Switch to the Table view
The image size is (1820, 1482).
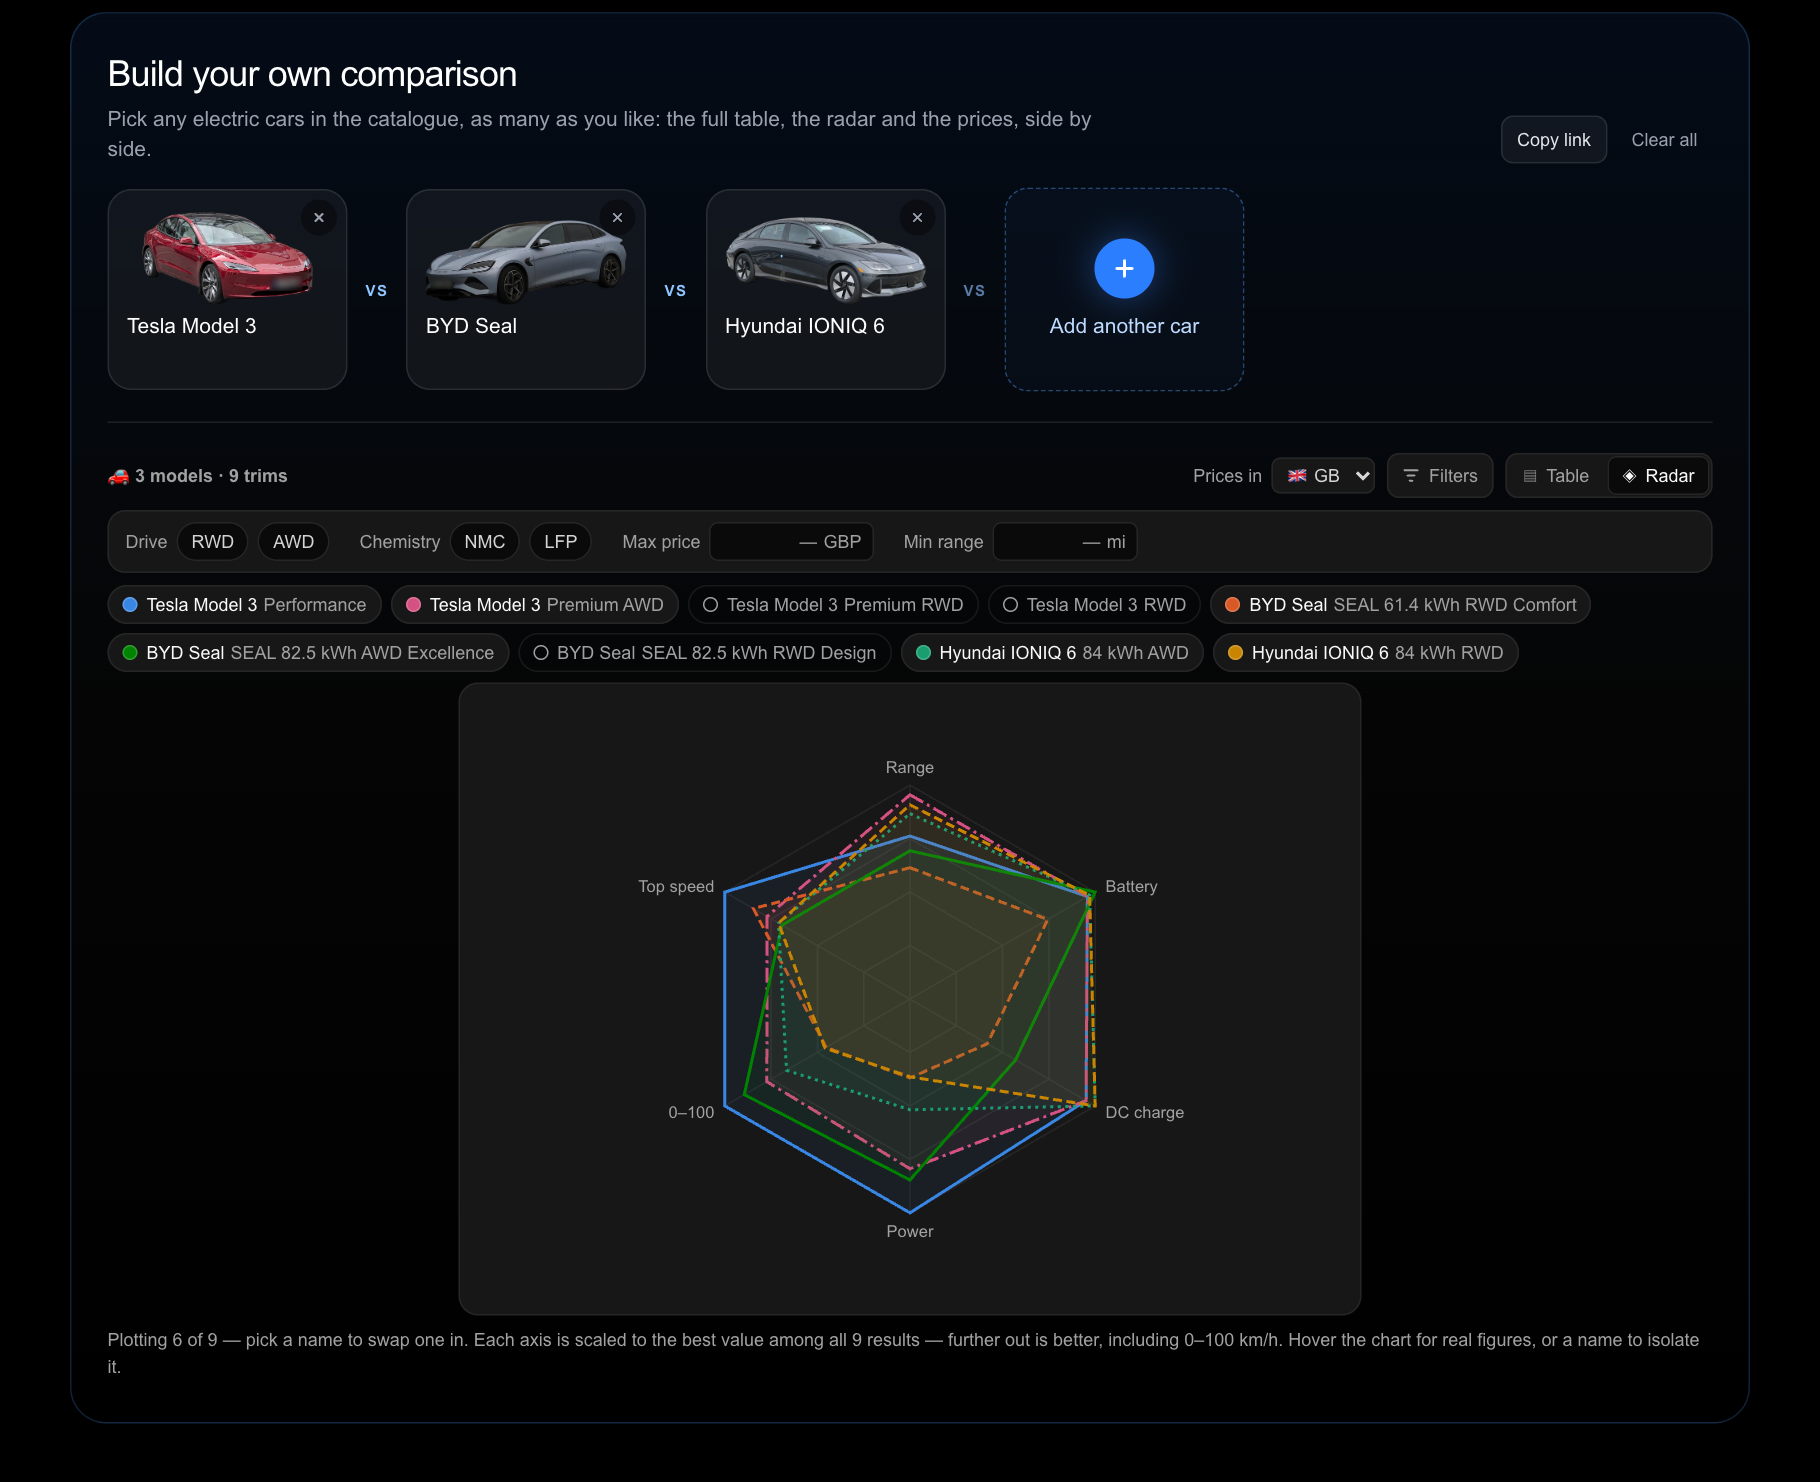pyautogui.click(x=1557, y=476)
